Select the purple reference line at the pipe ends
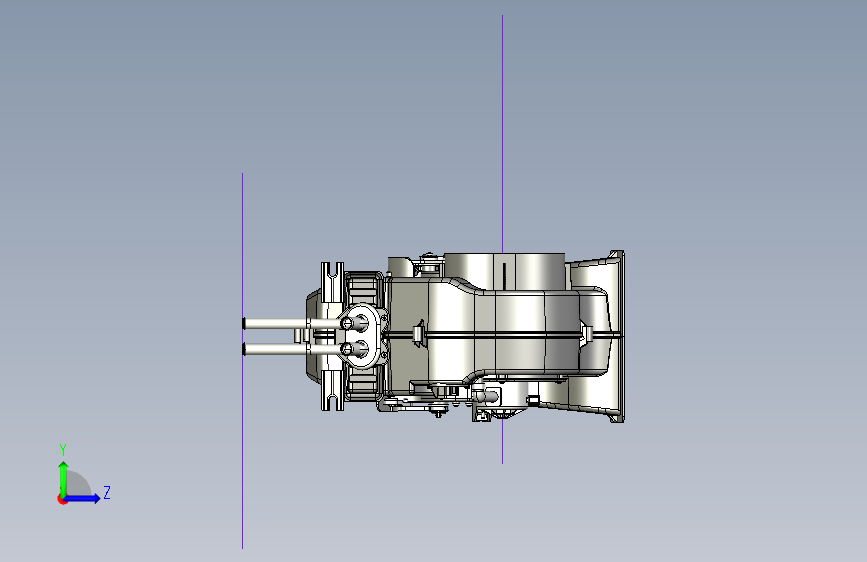The image size is (867, 562). point(242,361)
